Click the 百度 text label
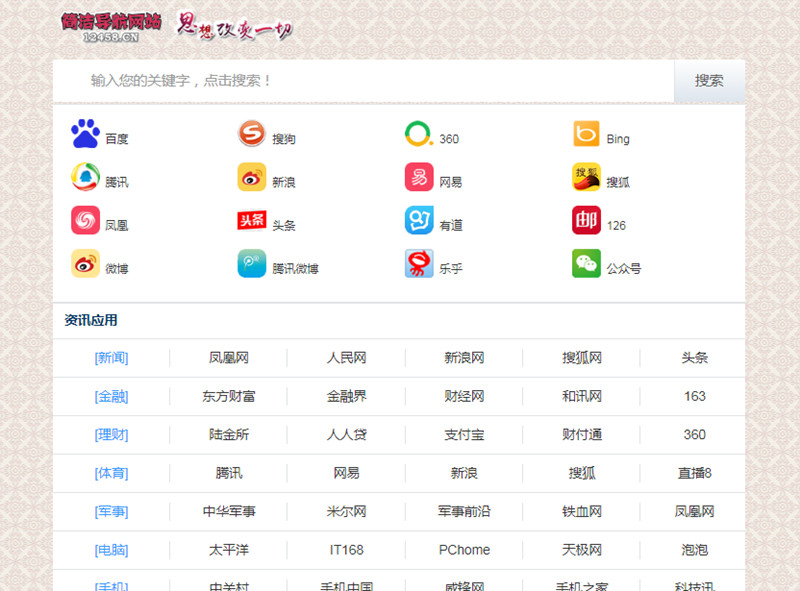The width and height of the screenshot is (800, 591). [117, 139]
